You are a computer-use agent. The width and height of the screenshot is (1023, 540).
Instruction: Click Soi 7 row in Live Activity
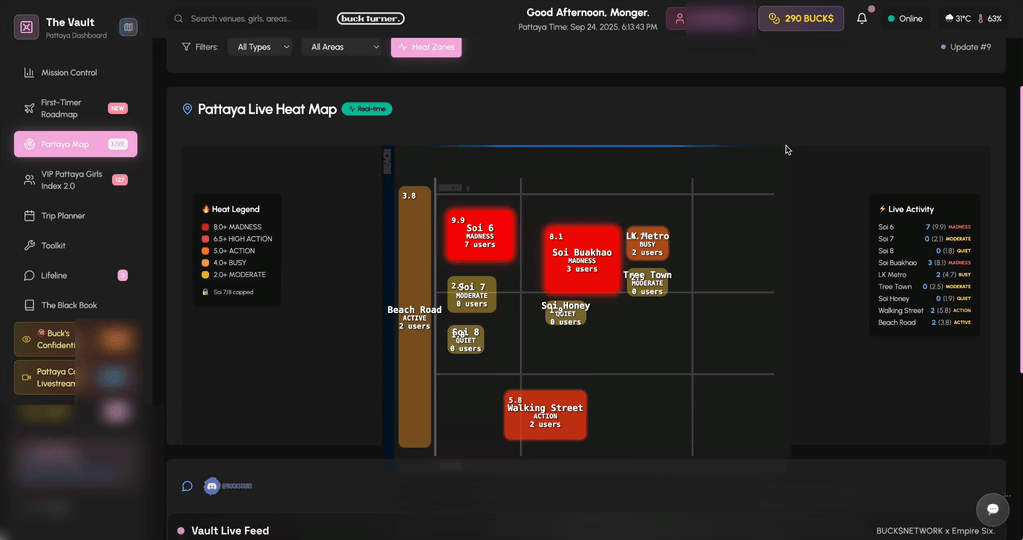click(924, 239)
